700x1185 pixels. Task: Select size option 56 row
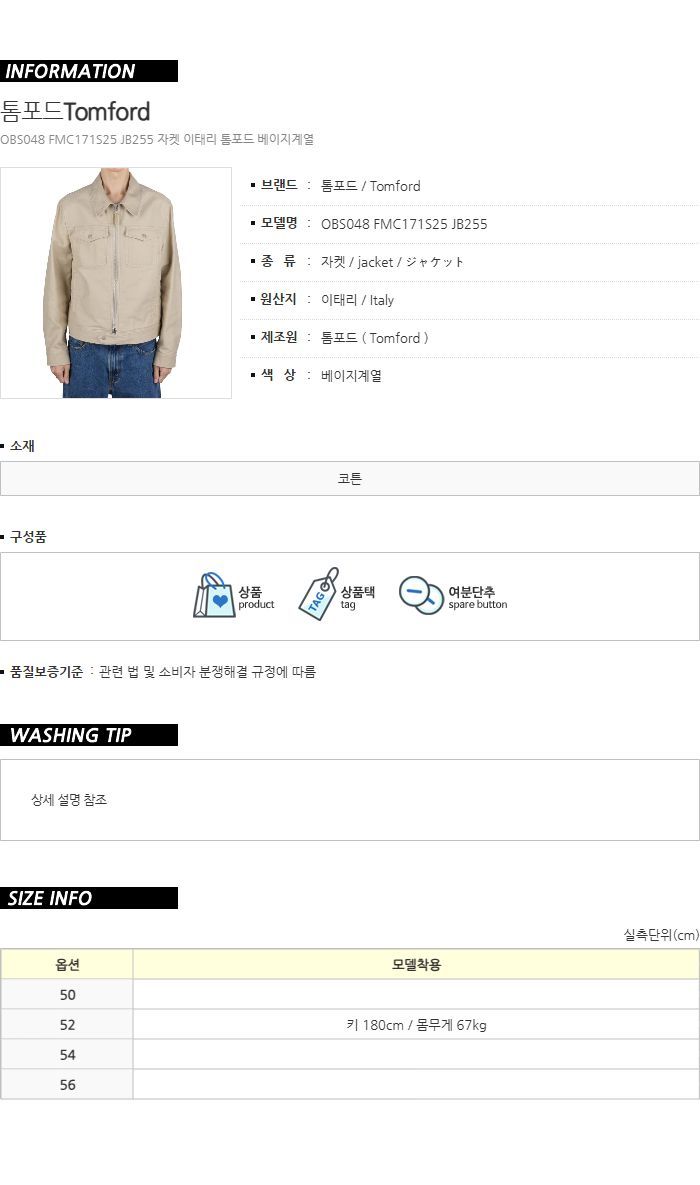350,1084
